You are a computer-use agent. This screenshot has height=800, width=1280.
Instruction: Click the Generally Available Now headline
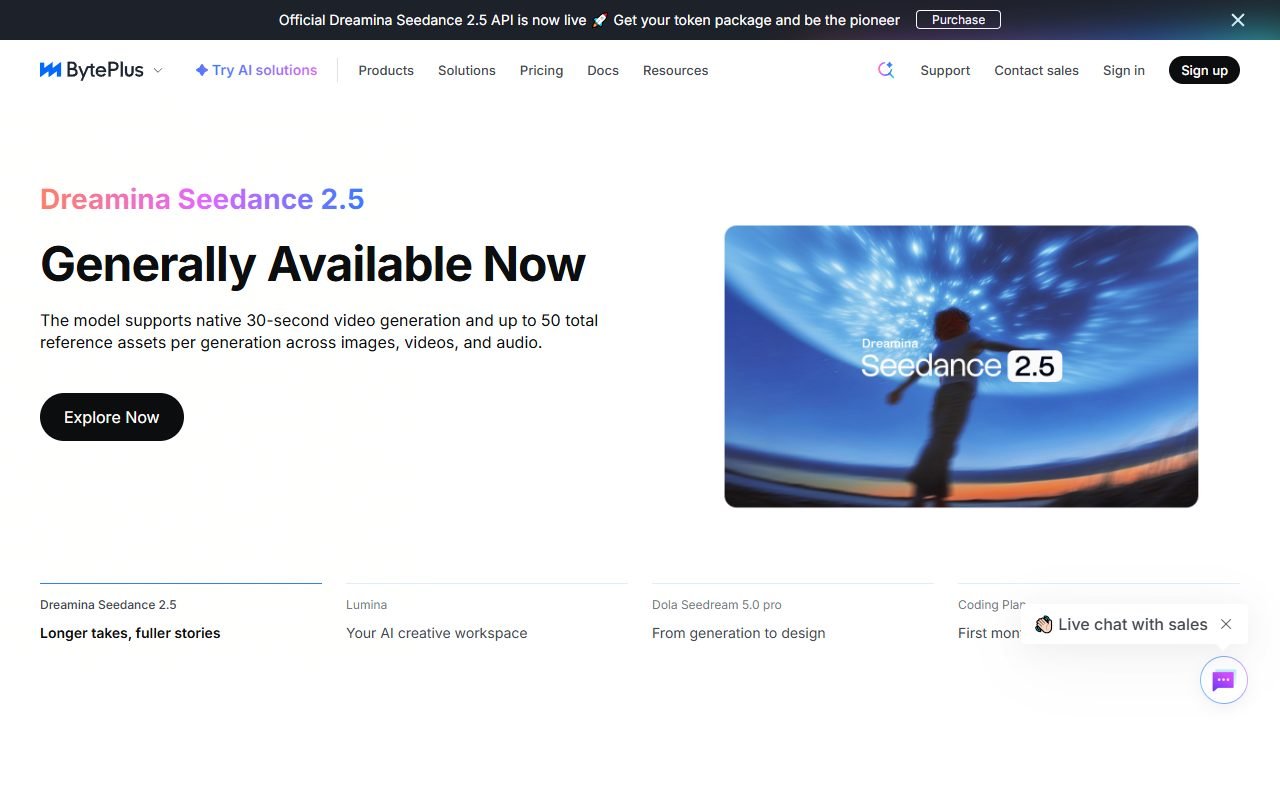tap(313, 264)
